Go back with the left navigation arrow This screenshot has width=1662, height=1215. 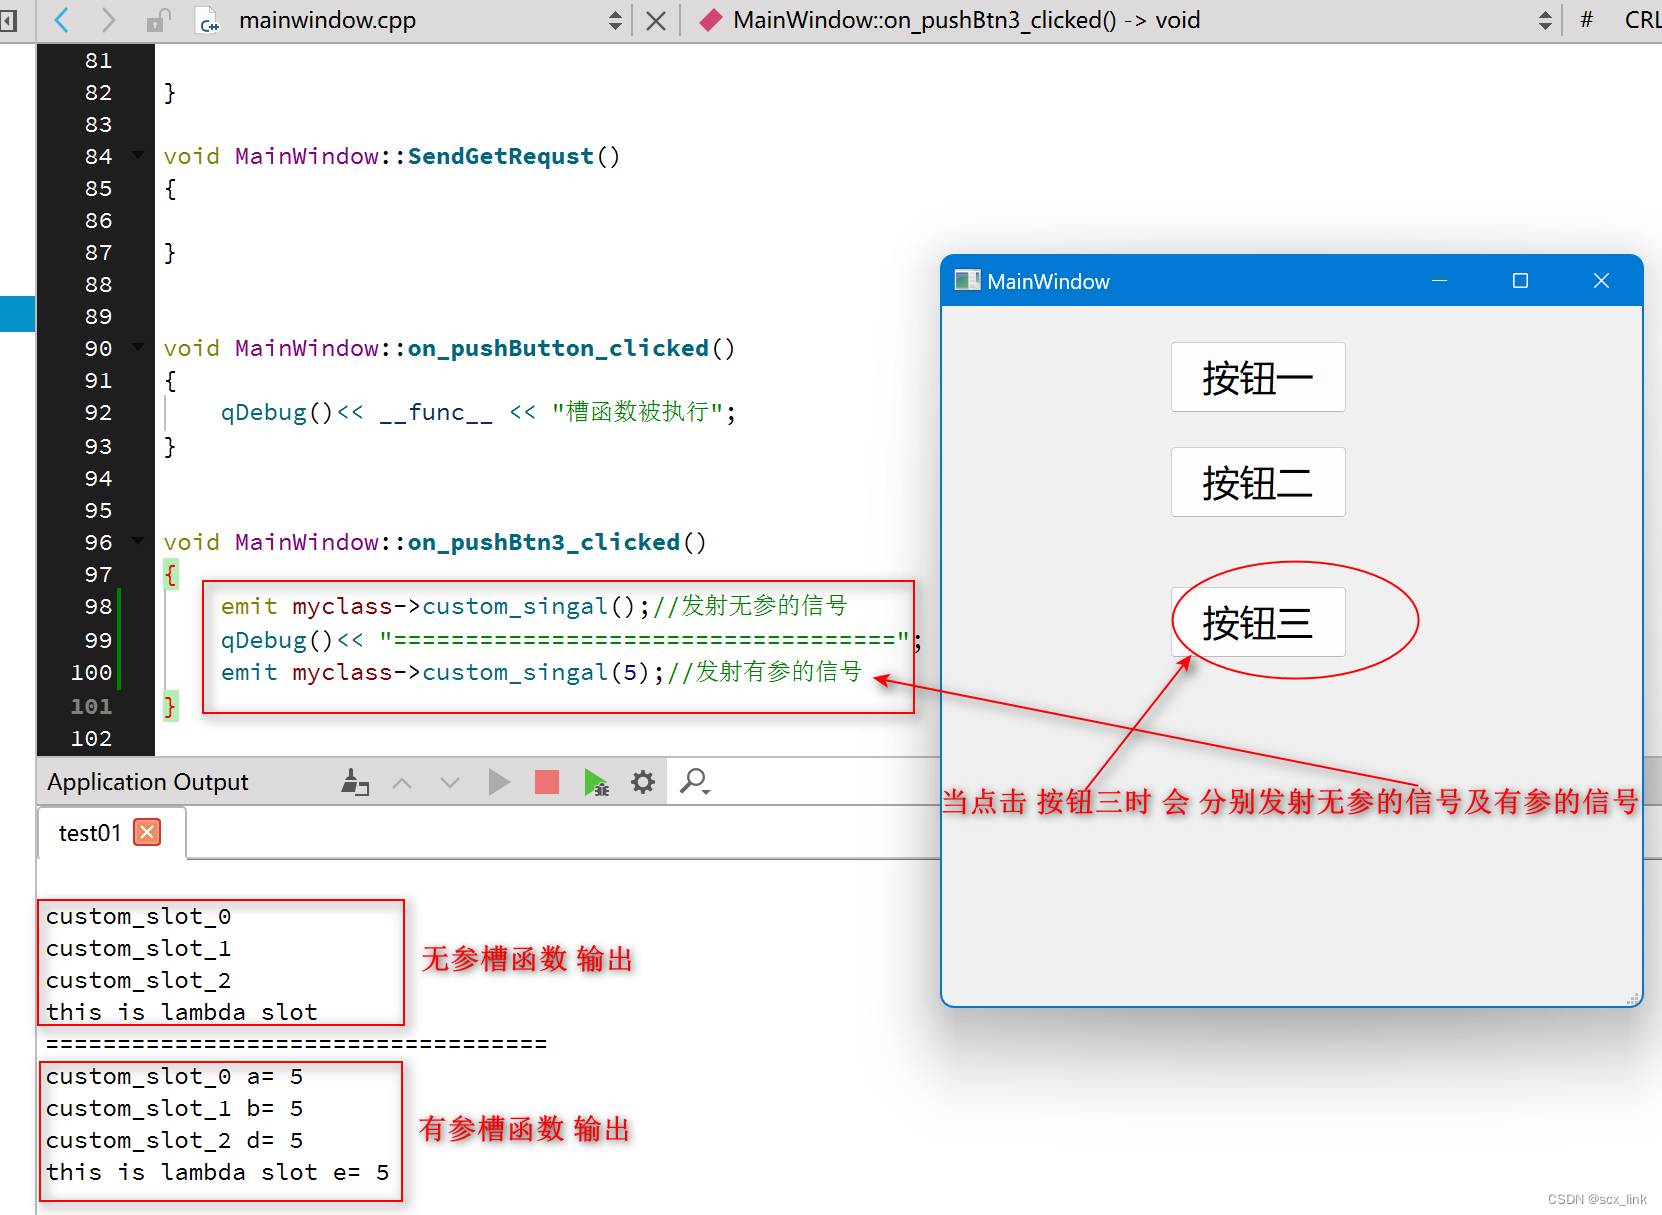[x=62, y=20]
